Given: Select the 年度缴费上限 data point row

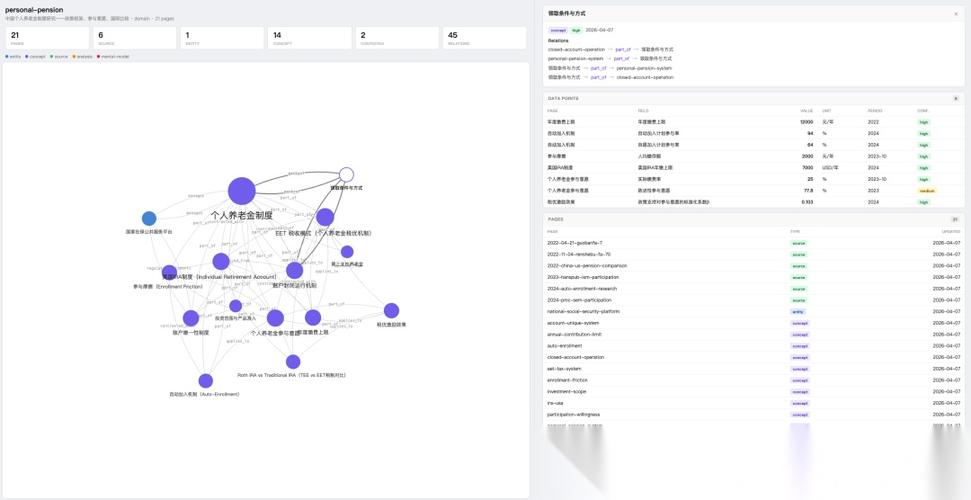Looking at the screenshot, I should (753, 122).
